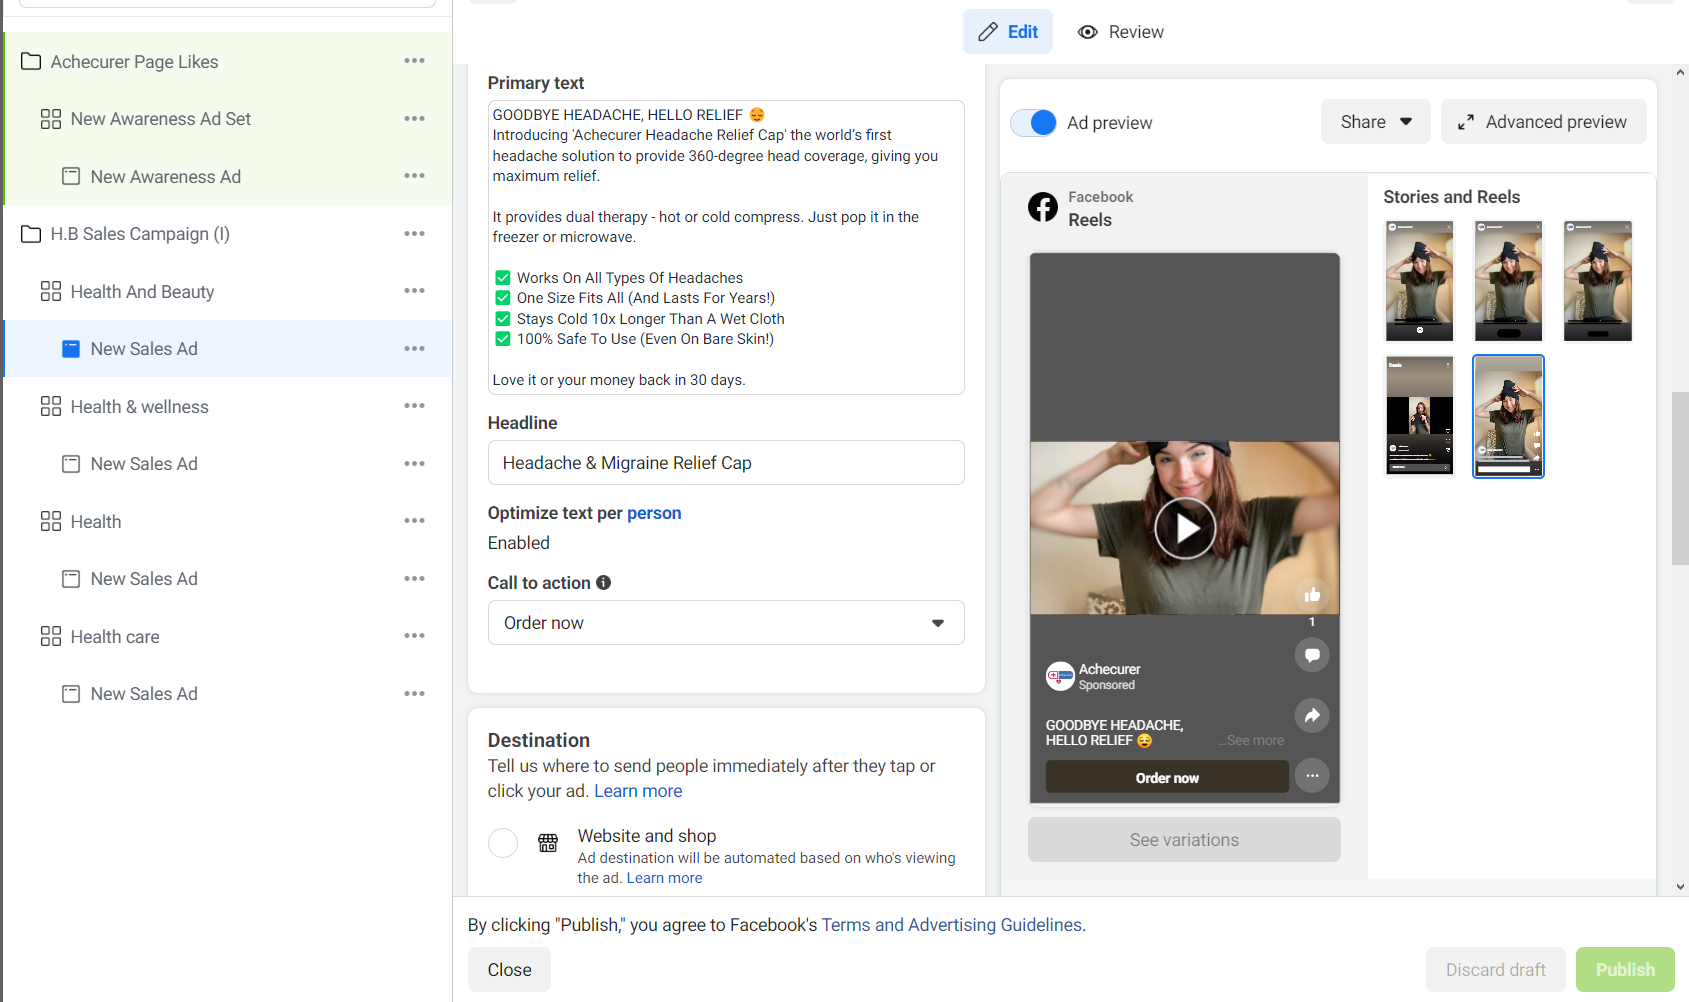Open the Call to action Order now dropdown
The image size is (1689, 1002).
coord(726,623)
